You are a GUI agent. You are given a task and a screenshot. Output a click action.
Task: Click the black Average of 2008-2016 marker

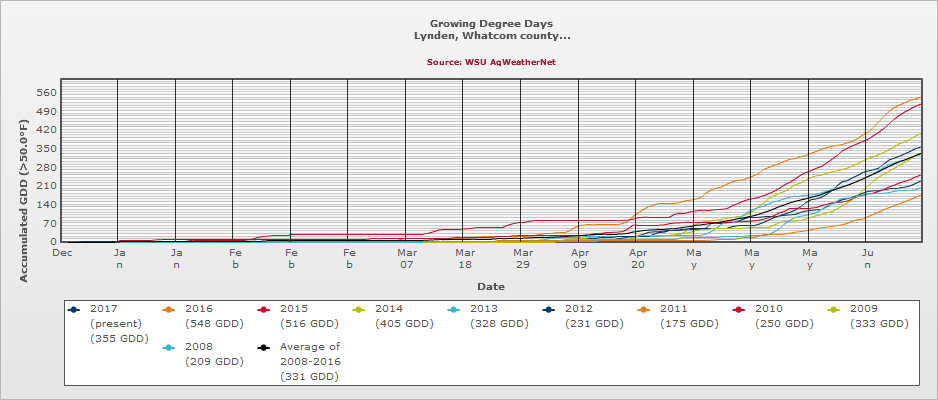[264, 348]
